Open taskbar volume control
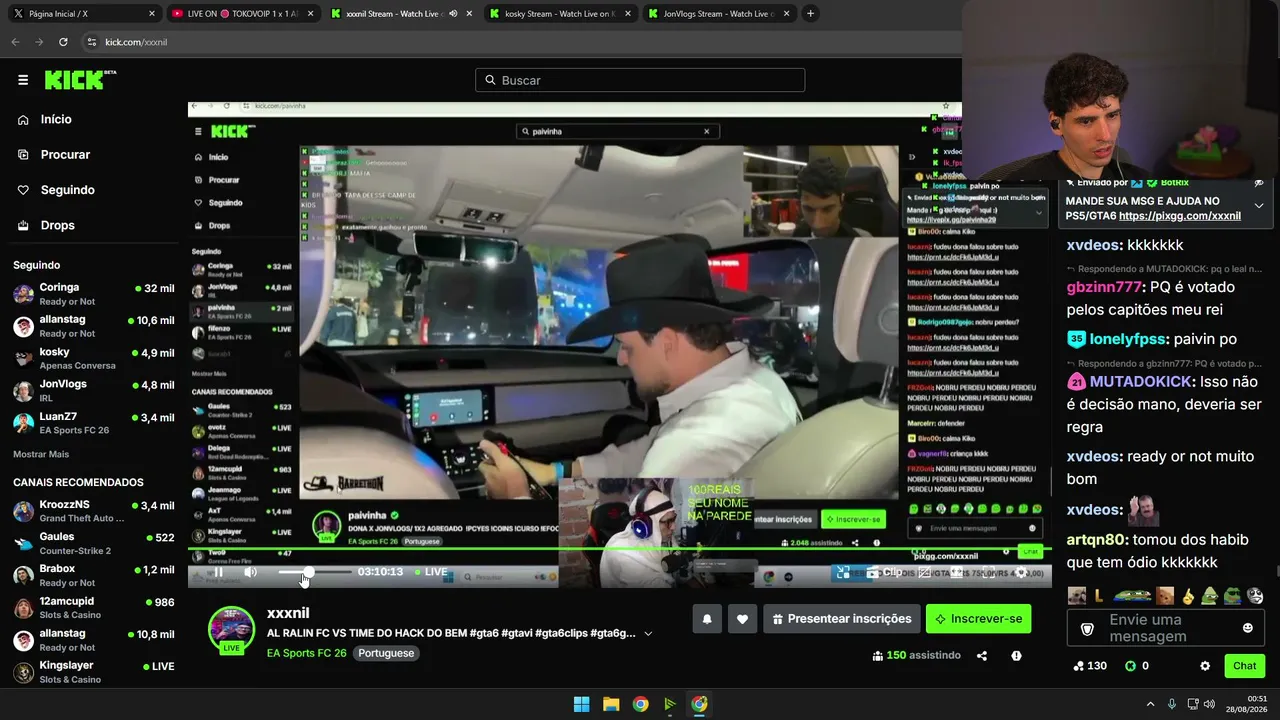Screen dimensions: 1280x720 pyautogui.click(x=1209, y=704)
